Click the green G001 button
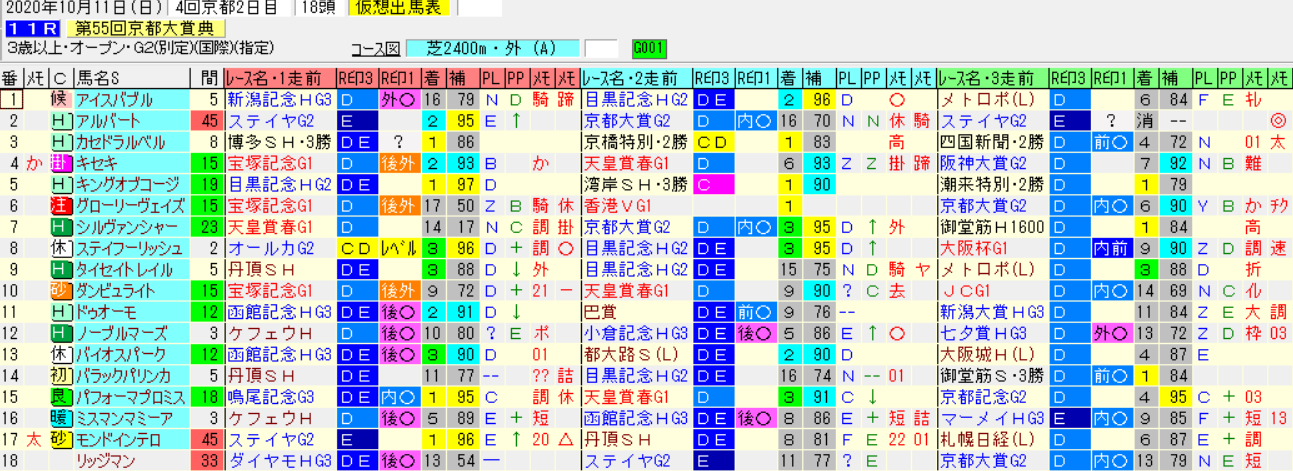 point(649,48)
